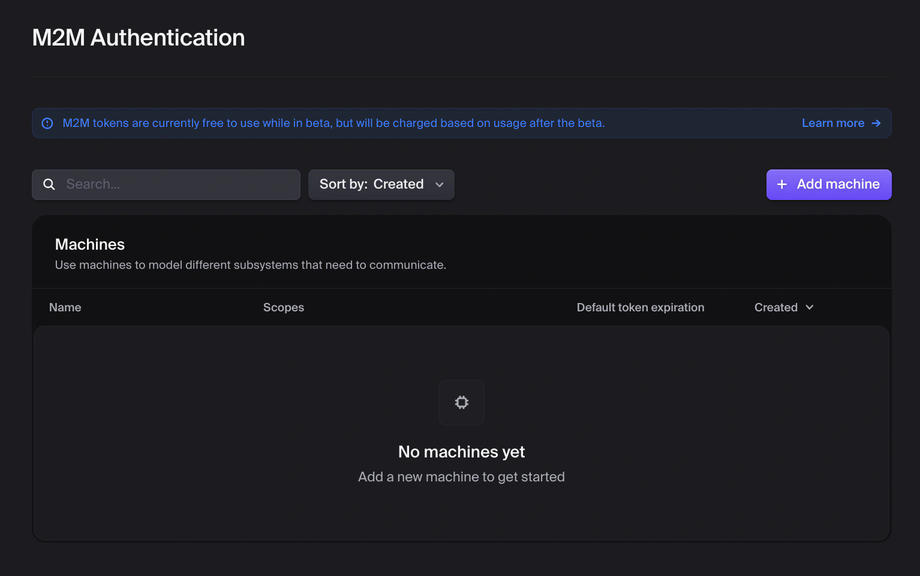Click the chevron beside the Created column header

click(809, 307)
